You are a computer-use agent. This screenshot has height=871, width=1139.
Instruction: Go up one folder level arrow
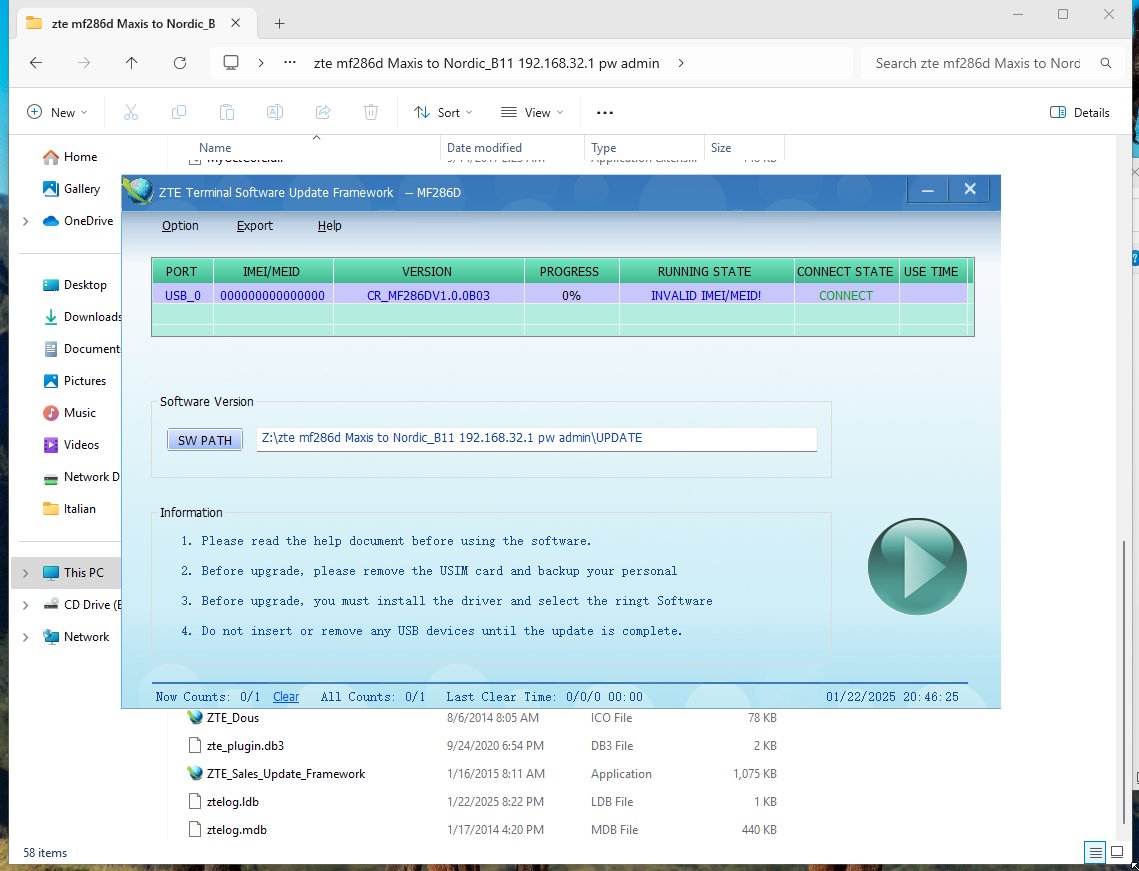132,63
